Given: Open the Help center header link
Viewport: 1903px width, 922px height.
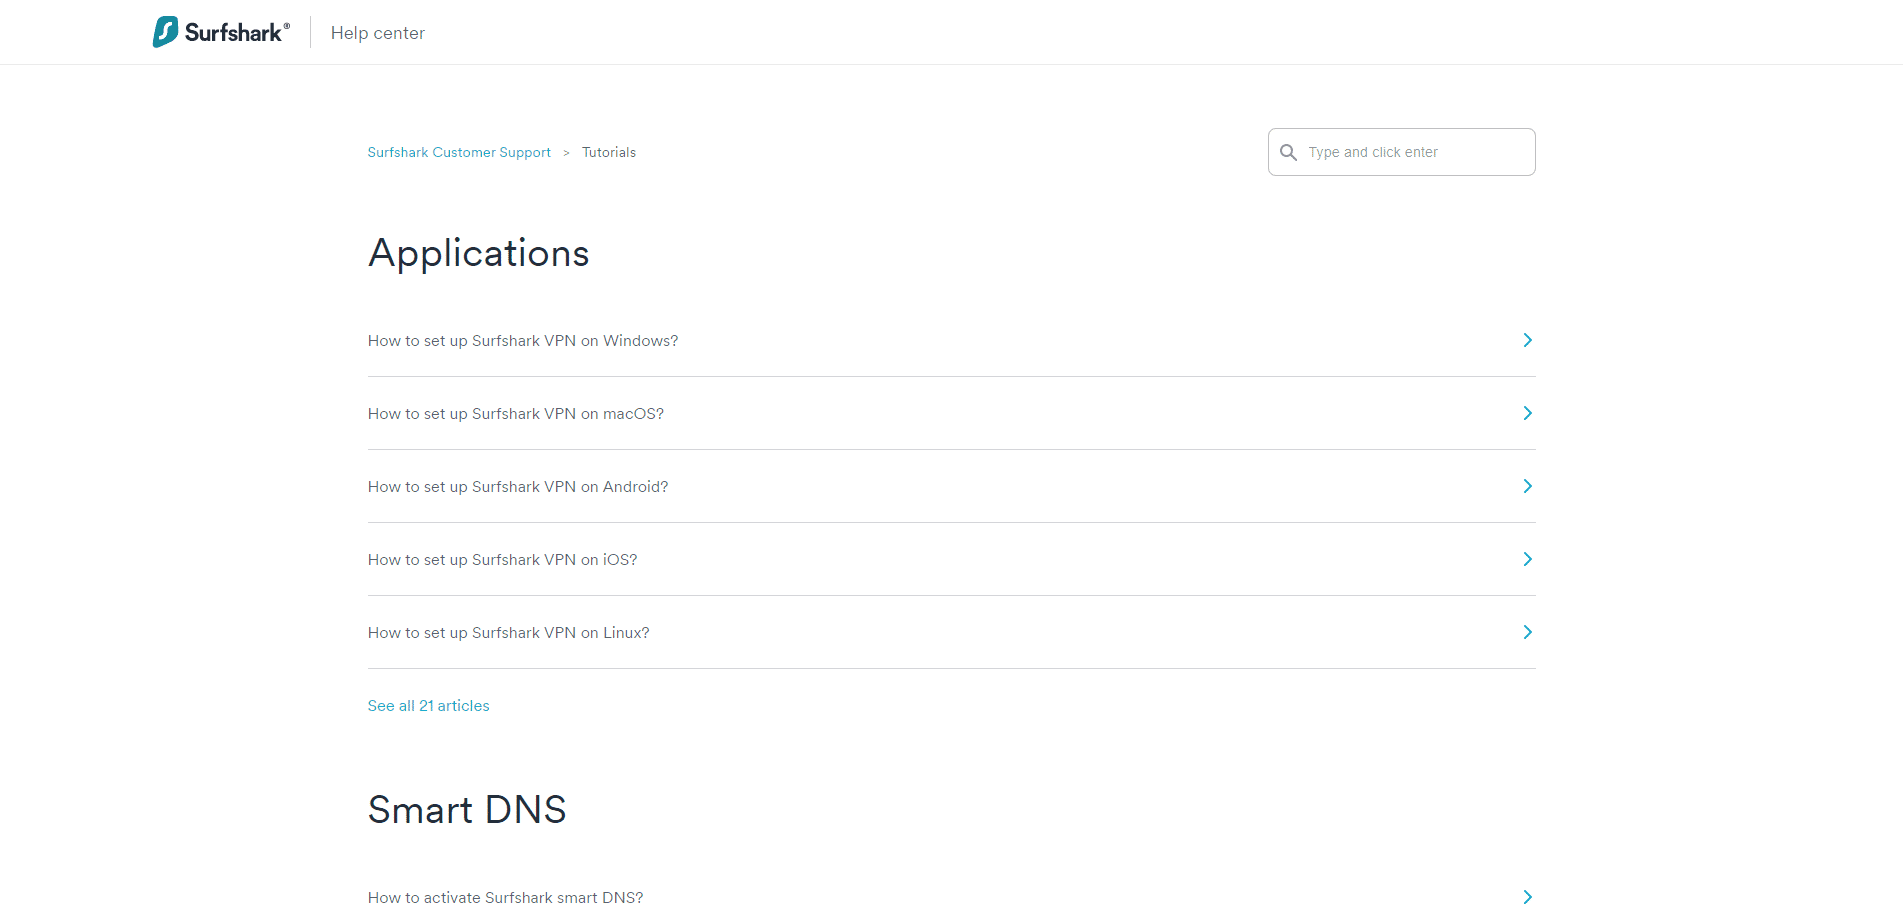Looking at the screenshot, I should coord(377,33).
